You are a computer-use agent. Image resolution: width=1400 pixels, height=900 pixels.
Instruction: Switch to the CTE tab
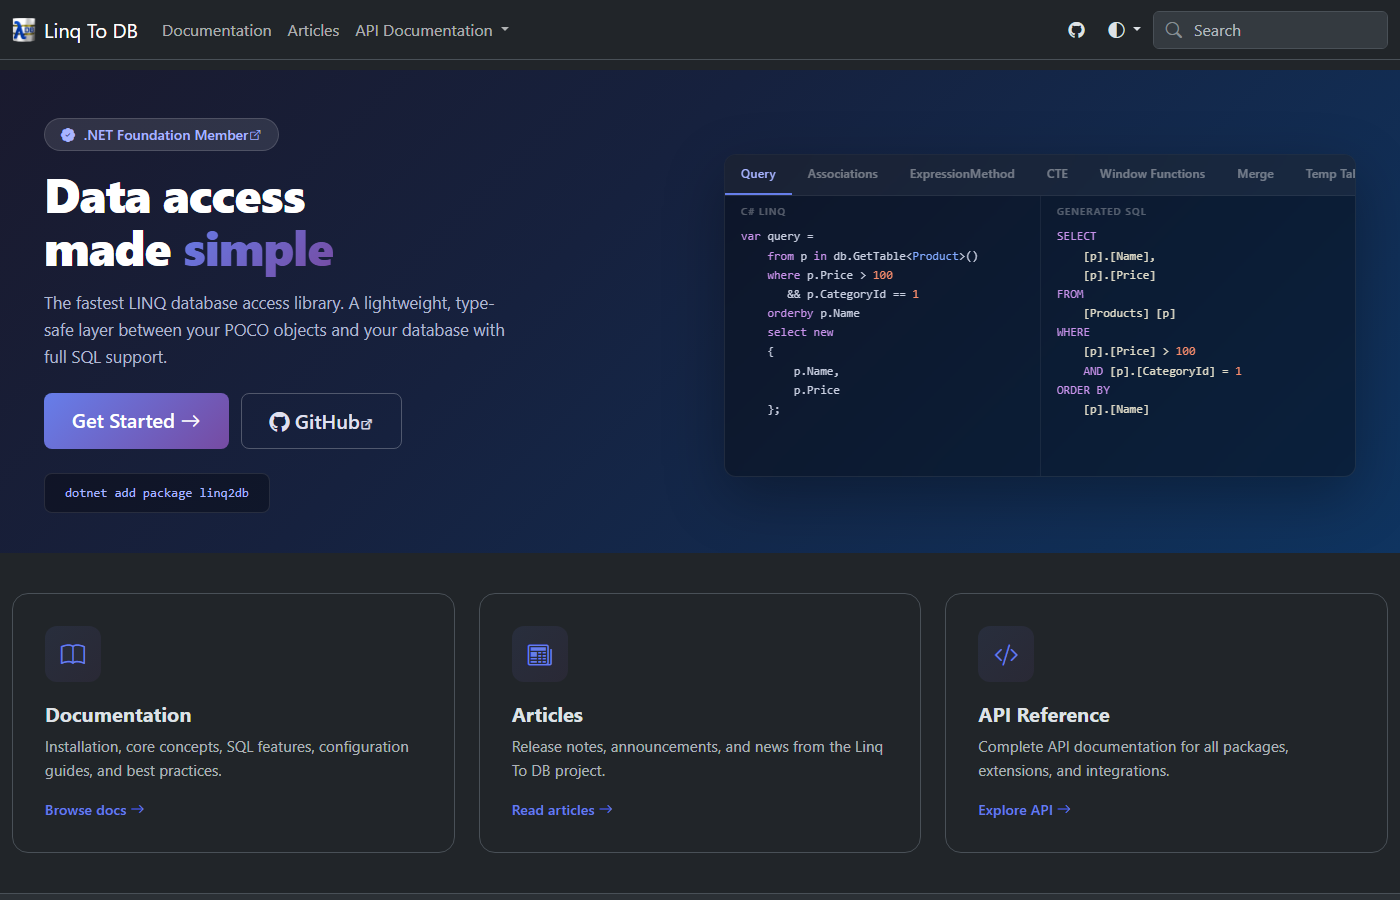pyautogui.click(x=1057, y=174)
